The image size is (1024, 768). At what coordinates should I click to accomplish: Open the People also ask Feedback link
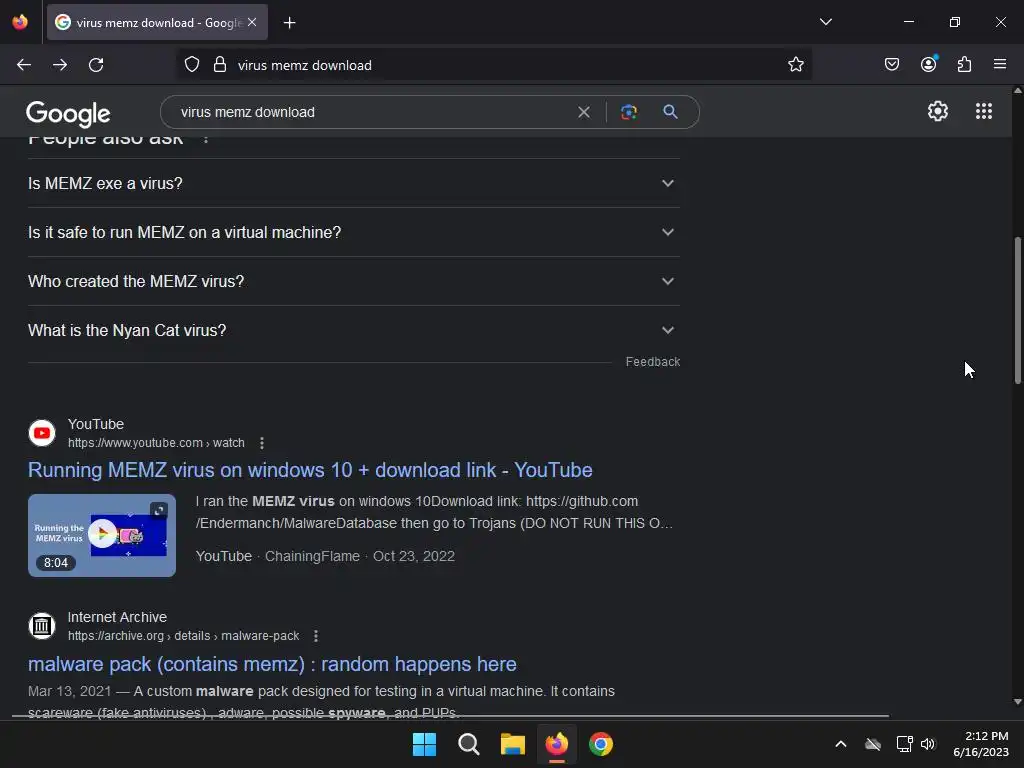pyautogui.click(x=652, y=362)
